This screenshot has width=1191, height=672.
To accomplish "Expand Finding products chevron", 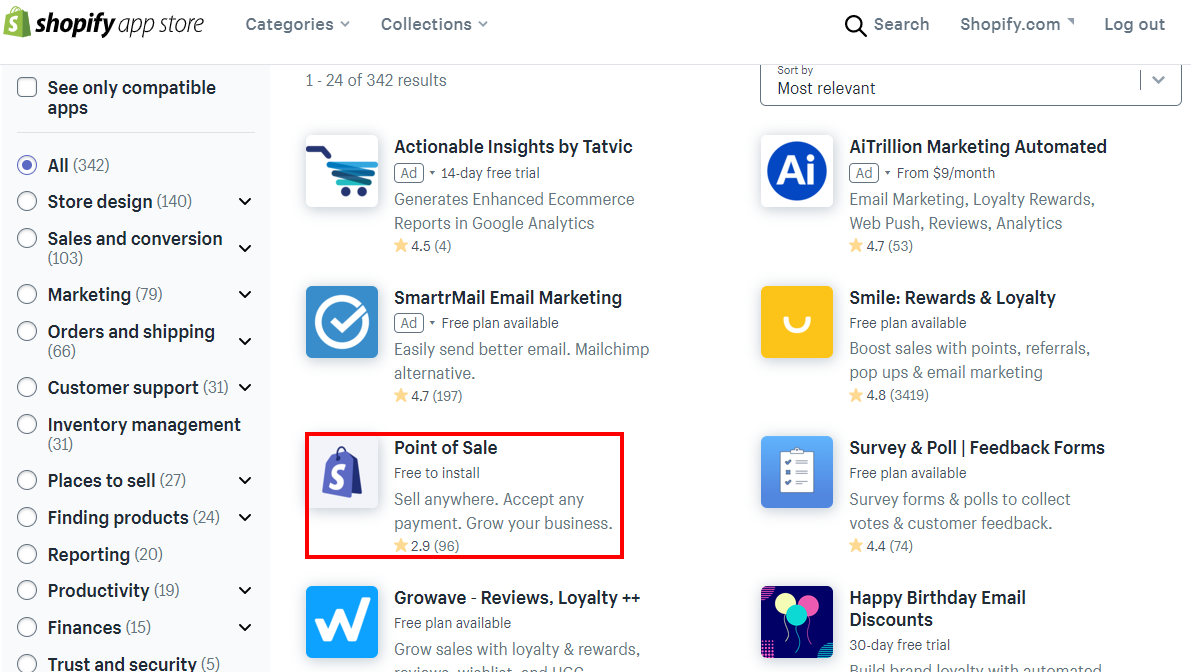I will pos(245,518).
